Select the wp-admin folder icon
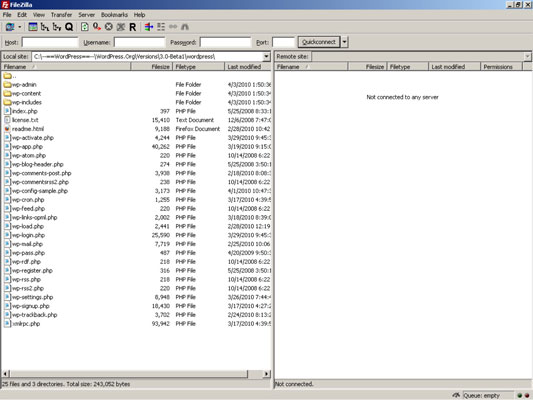 pyautogui.click(x=7, y=84)
